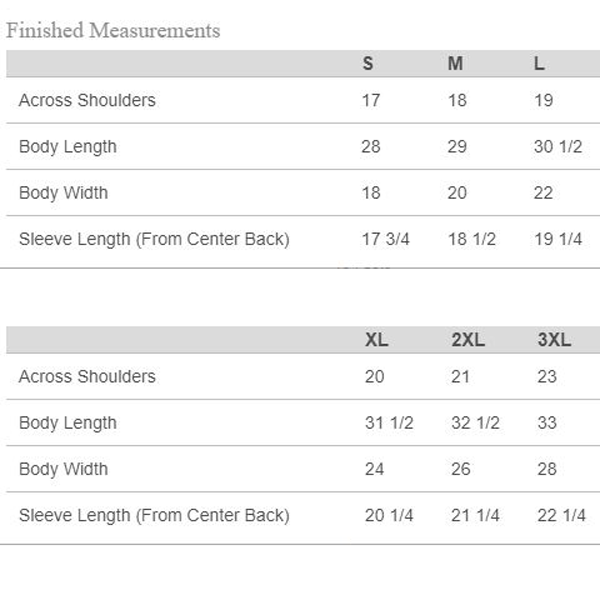This screenshot has width=600, height=600.
Task: Click the 22 1/4 sleeve length value
Action: [x=561, y=515]
